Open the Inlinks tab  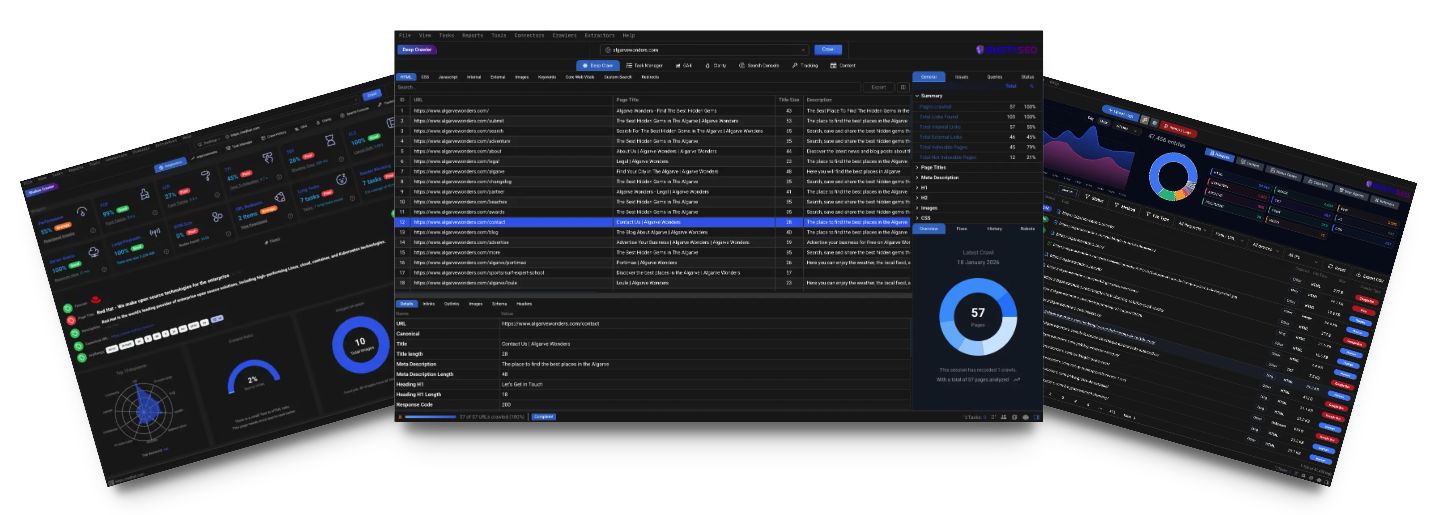pyautogui.click(x=428, y=303)
